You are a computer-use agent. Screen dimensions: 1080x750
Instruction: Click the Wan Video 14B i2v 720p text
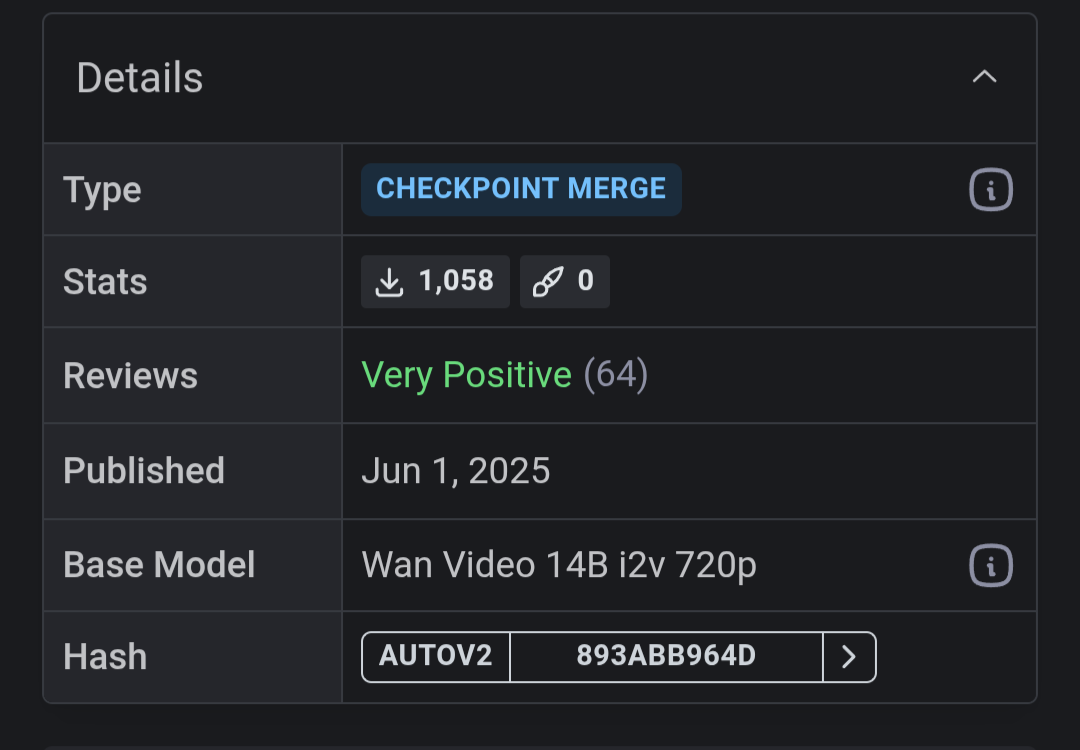[559, 565]
